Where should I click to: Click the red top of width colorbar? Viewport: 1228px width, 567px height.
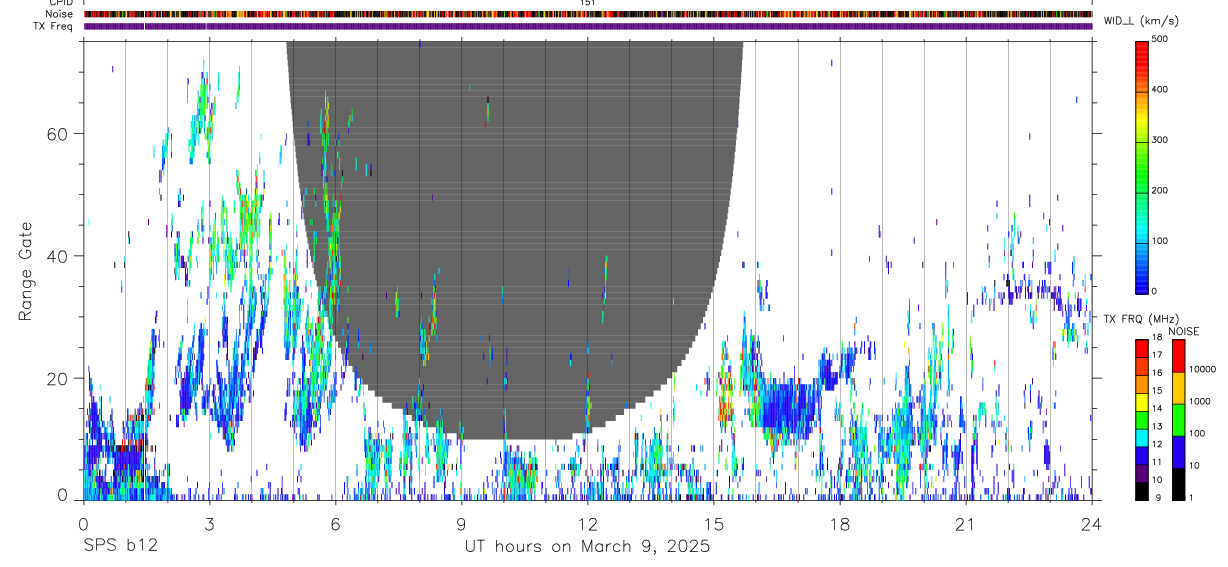point(1141,50)
